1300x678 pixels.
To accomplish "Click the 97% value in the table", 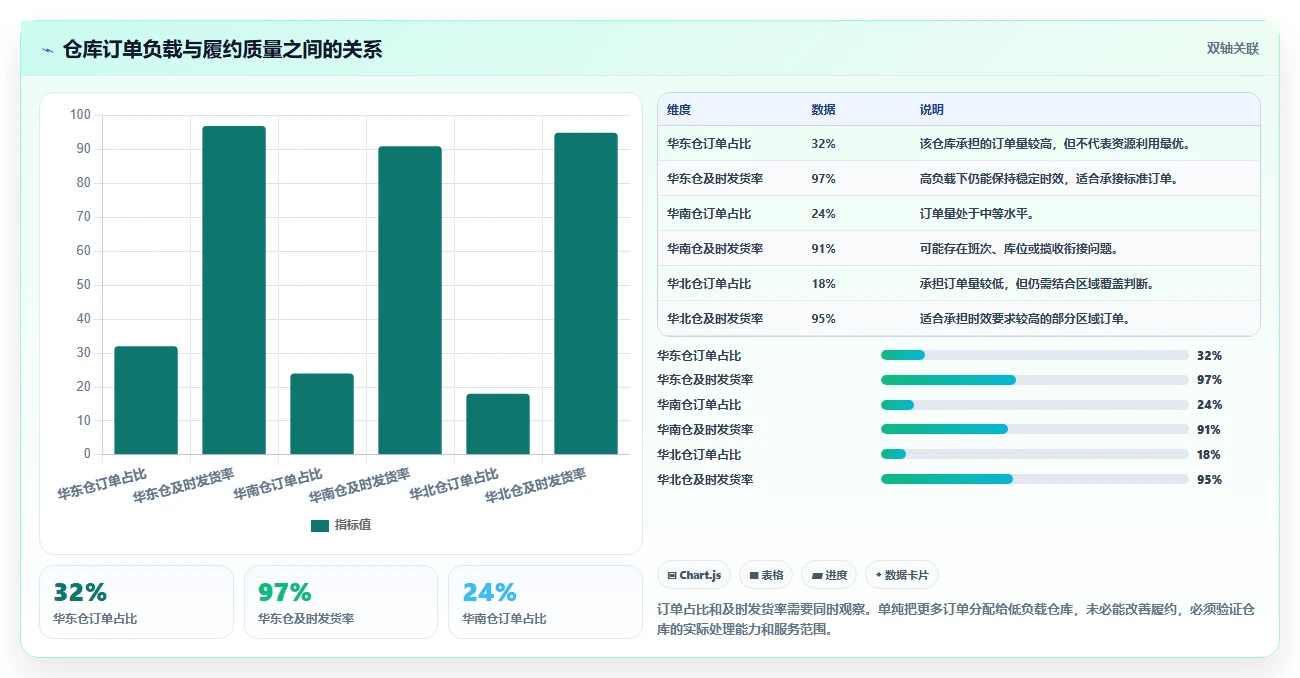I will click(x=823, y=179).
